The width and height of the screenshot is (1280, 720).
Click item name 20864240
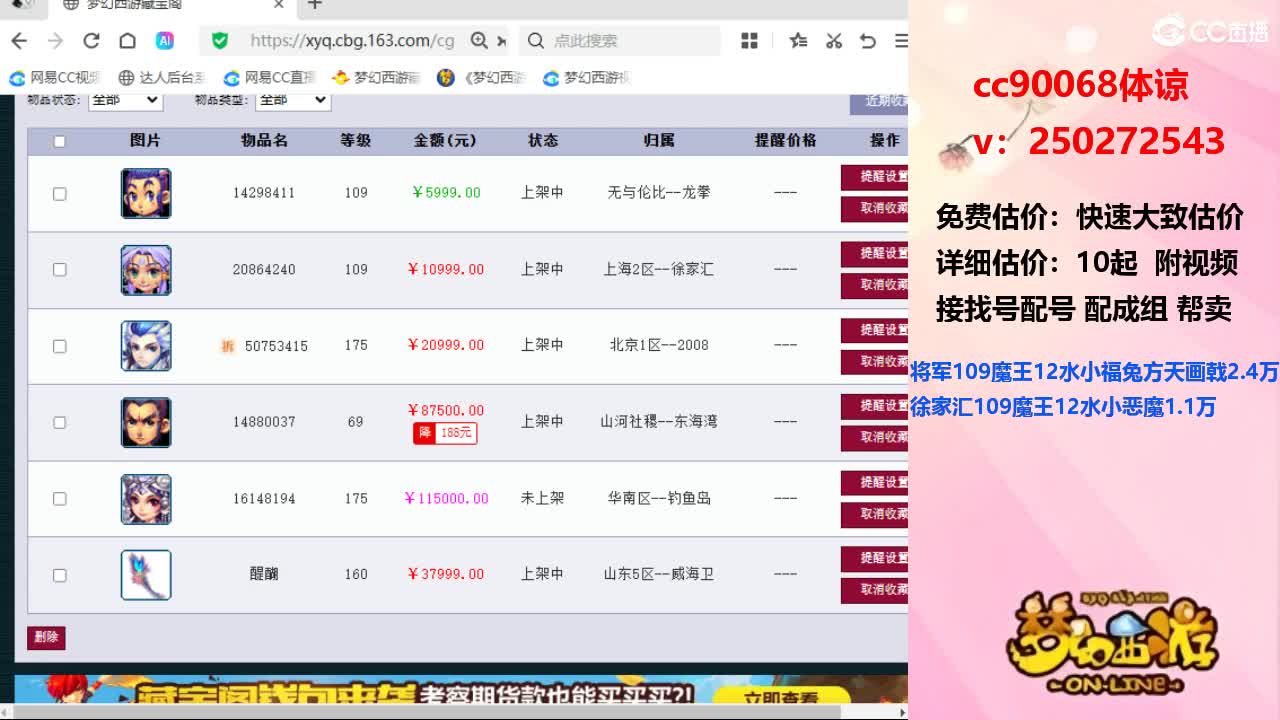(264, 270)
